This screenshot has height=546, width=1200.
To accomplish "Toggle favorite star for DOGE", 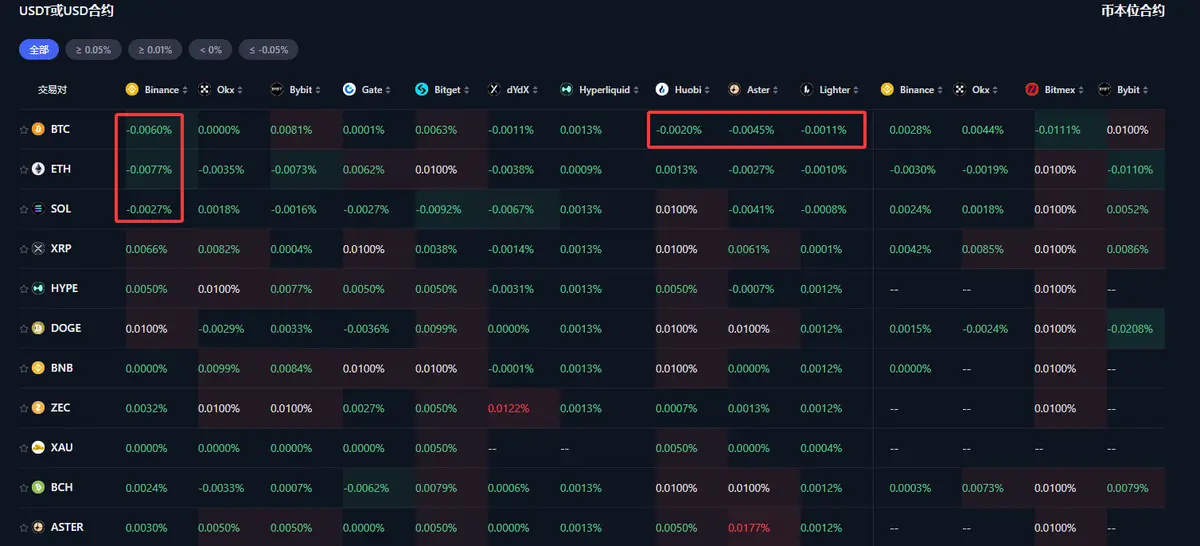I will pyautogui.click(x=24, y=328).
